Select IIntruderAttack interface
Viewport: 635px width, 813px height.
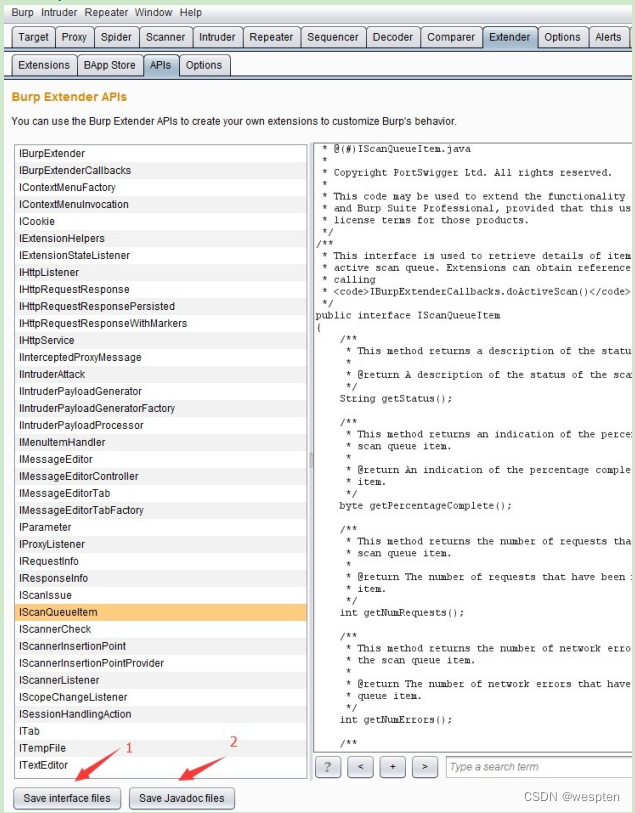(x=161, y=374)
